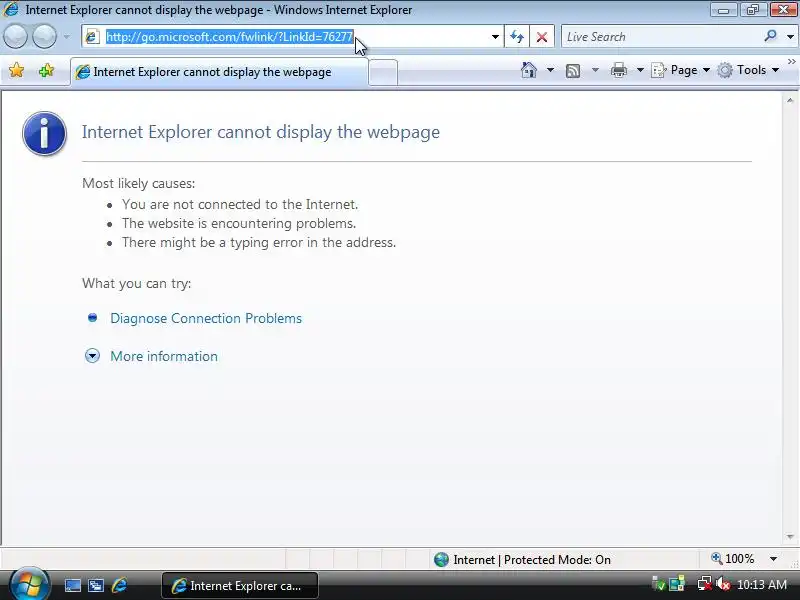Open the Page menu
This screenshot has width=800, height=600.
[x=681, y=70]
